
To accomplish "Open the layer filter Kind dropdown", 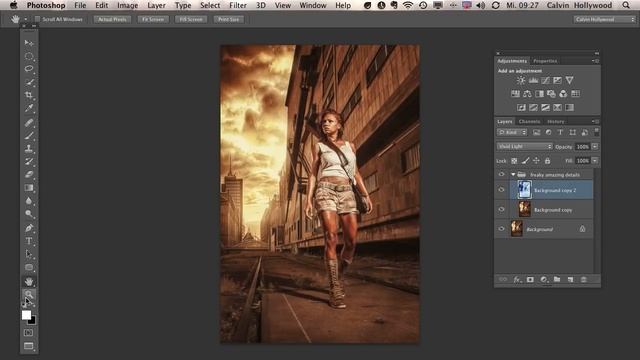I will point(512,132).
